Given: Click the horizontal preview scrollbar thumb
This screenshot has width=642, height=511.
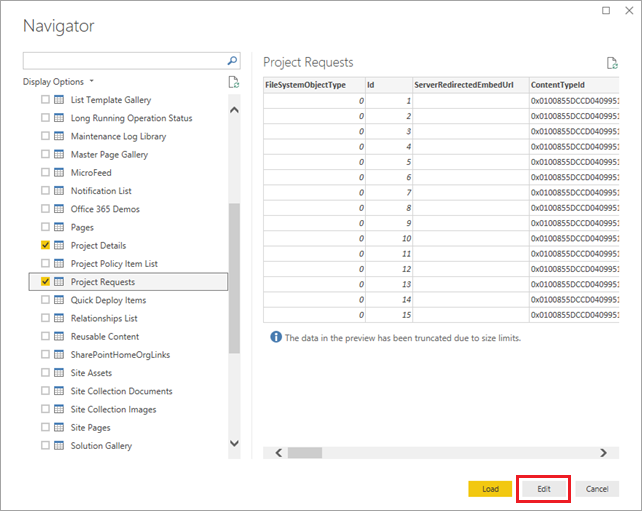Looking at the screenshot, I should 305,453.
